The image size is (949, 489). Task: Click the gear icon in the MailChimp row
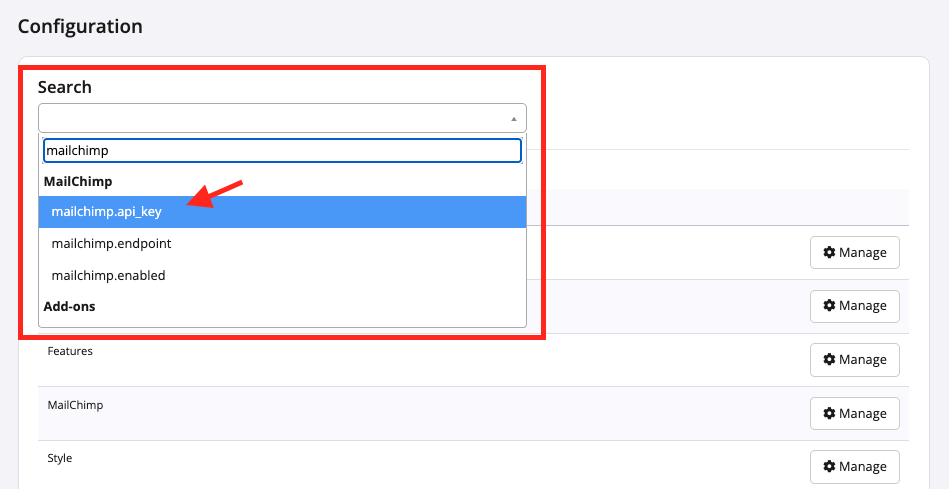(x=829, y=413)
